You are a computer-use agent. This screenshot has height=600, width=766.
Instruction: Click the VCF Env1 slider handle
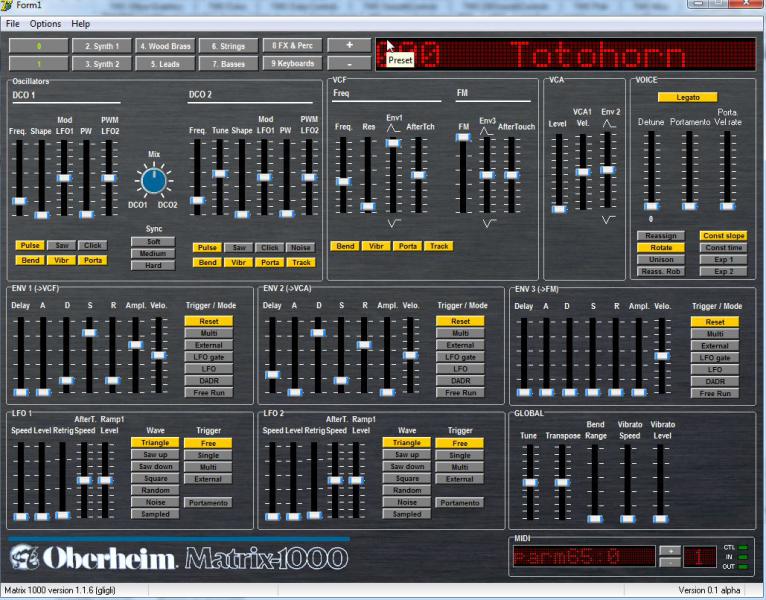[393, 143]
